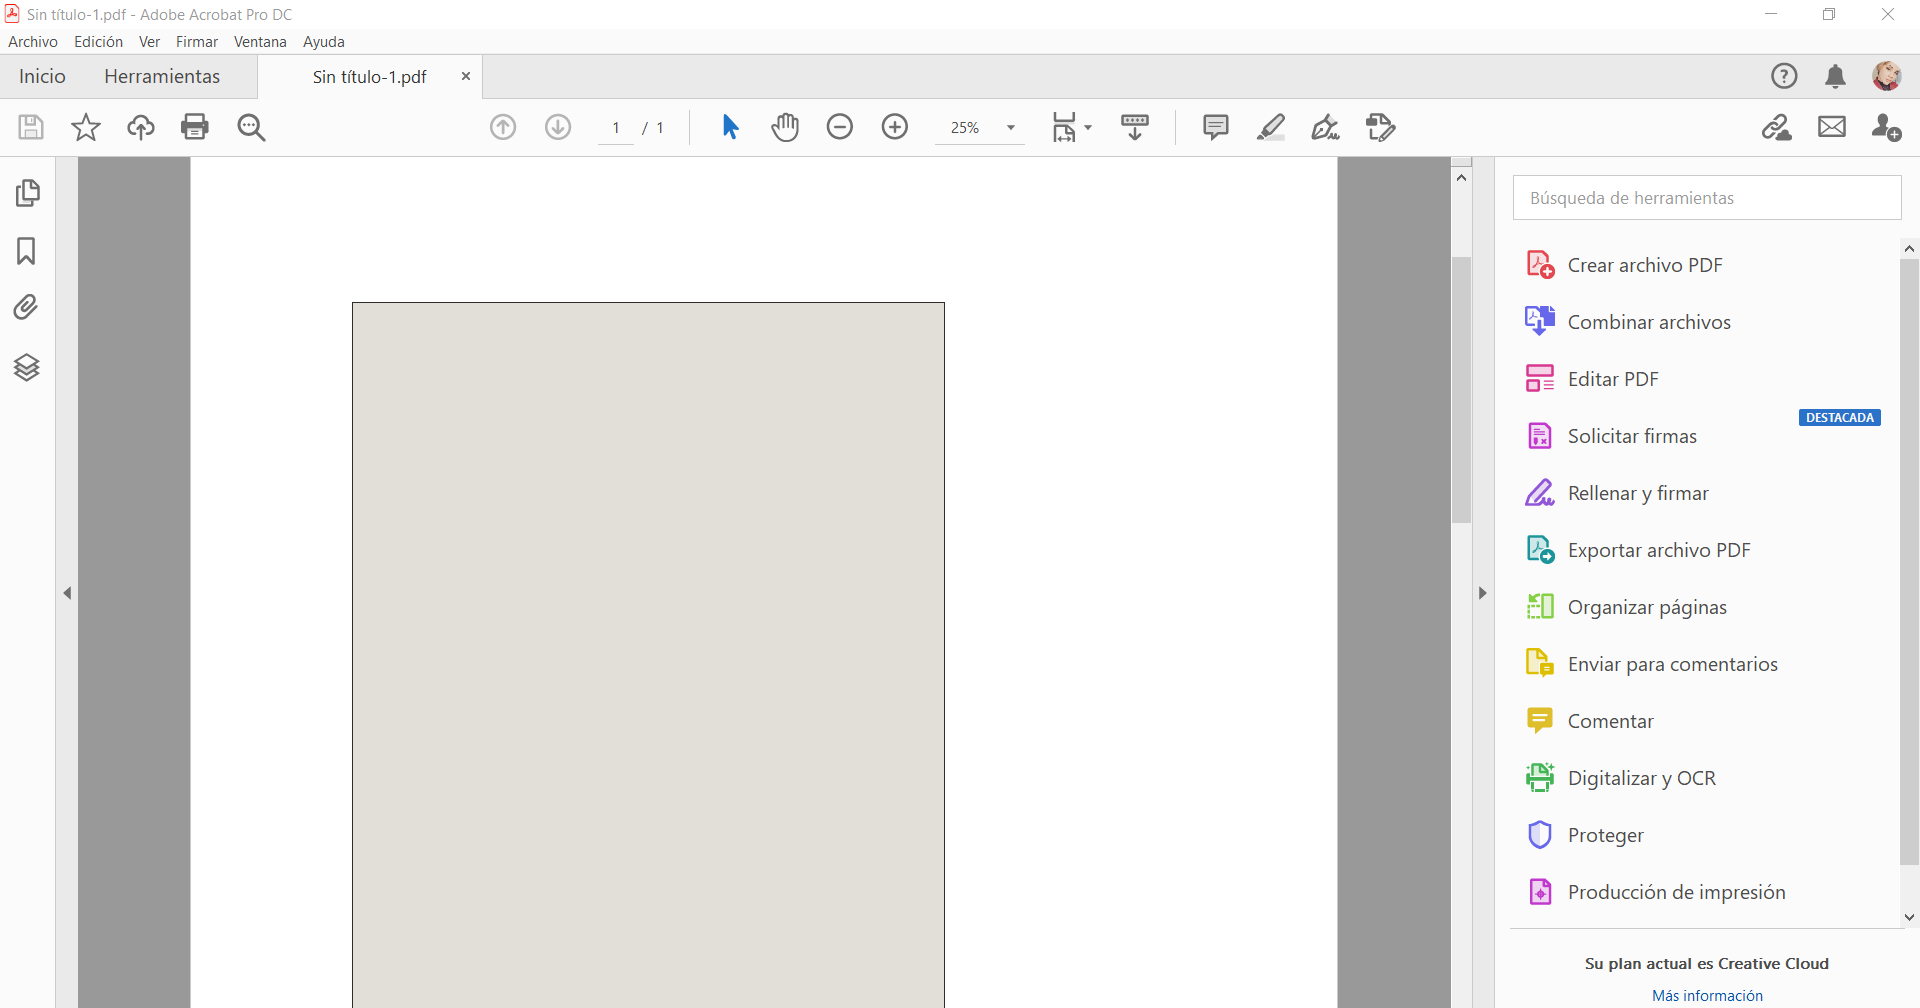Click the Zoom out minus icon
Screen dimensions: 1920x1008
[840, 127]
